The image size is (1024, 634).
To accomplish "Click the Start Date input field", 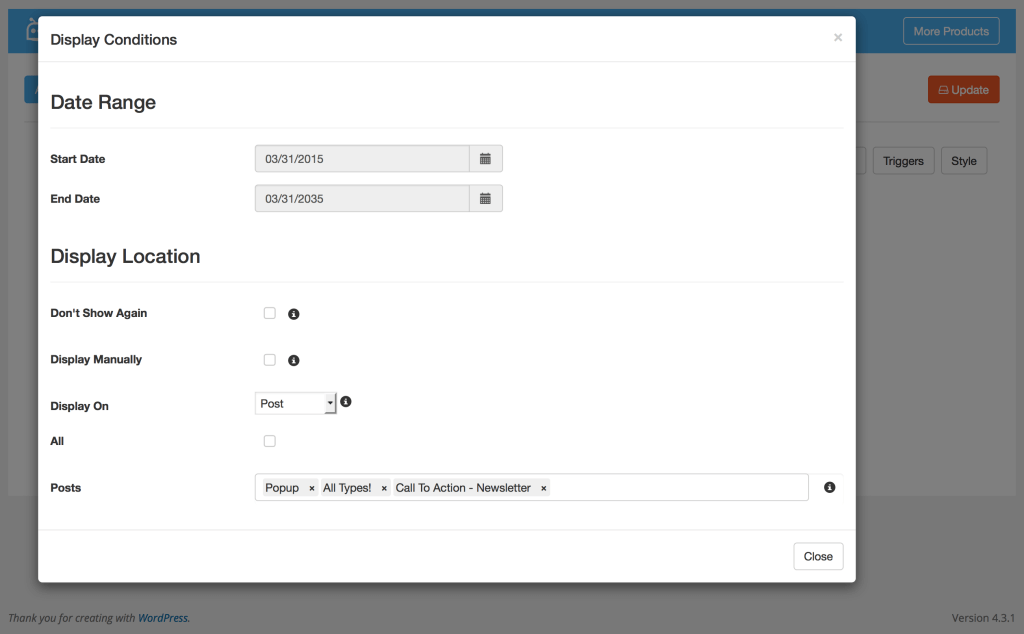I will (362, 159).
